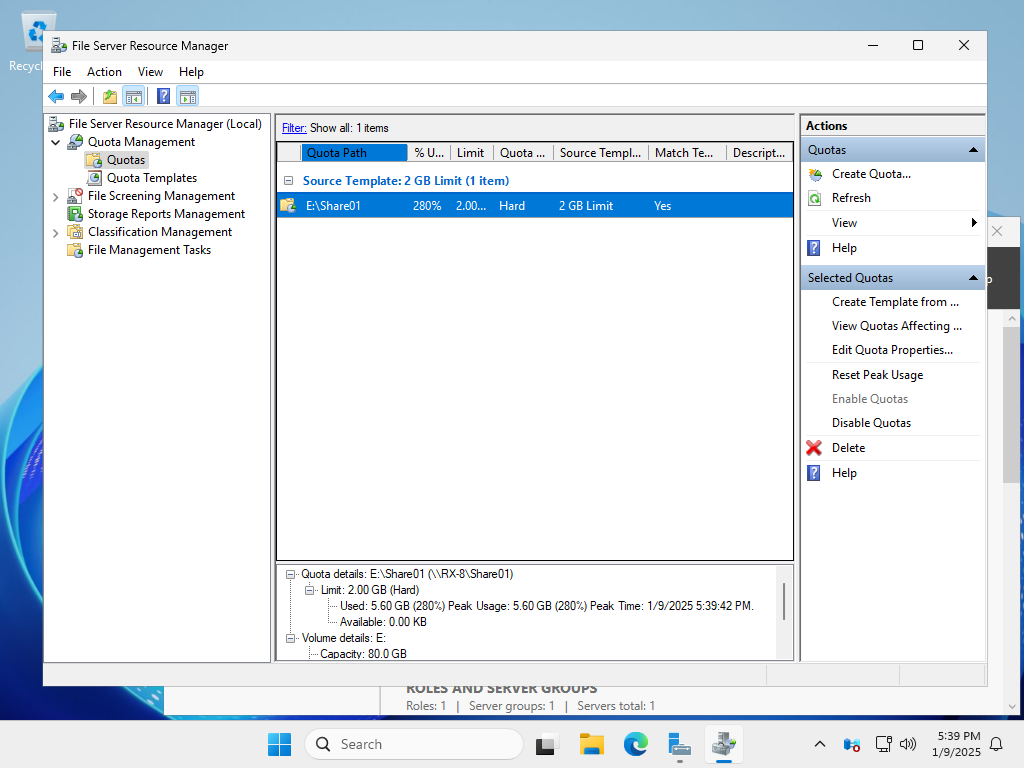Click Delete with the red X icon
The image size is (1024, 768).
tap(848, 448)
